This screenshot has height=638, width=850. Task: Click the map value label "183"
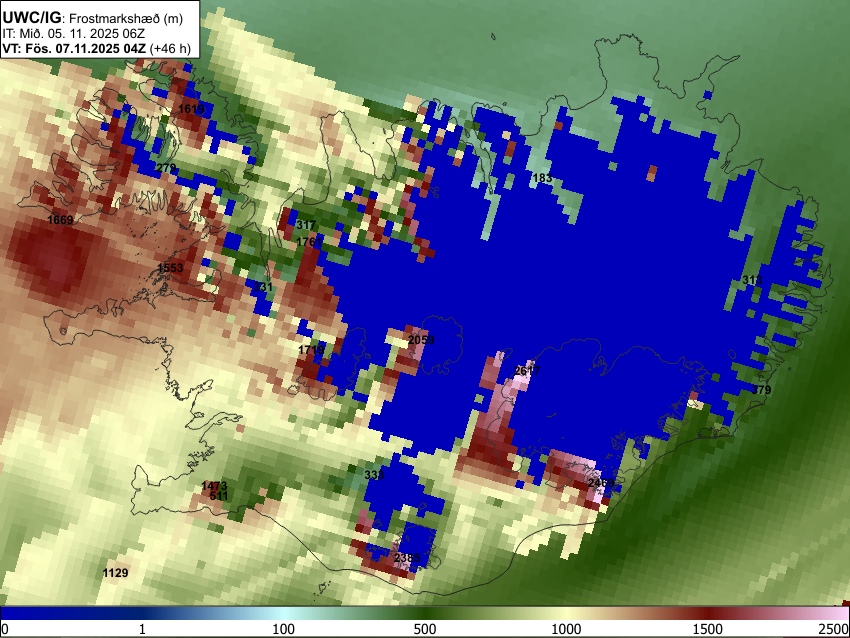point(542,178)
